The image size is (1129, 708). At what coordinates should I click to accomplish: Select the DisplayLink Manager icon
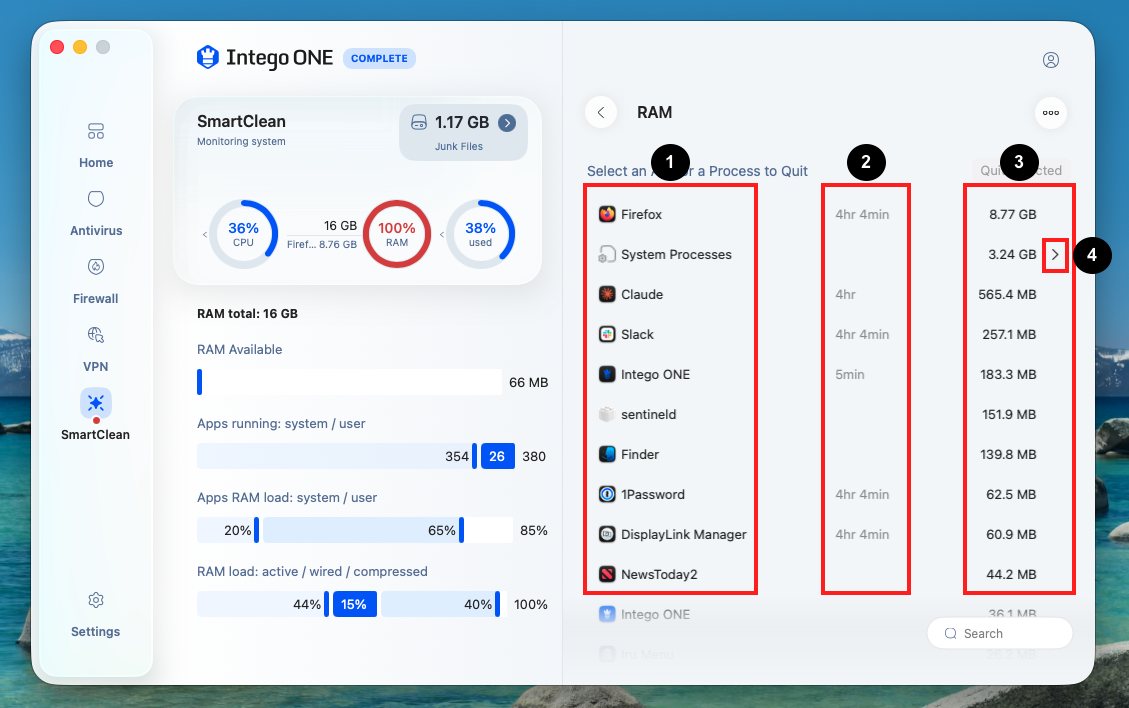pyautogui.click(x=607, y=534)
